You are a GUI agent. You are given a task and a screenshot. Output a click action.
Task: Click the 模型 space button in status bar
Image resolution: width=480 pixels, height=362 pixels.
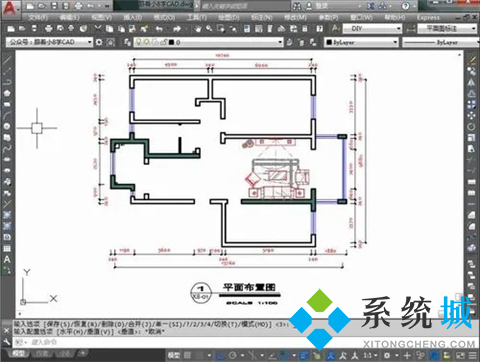[x=174, y=355]
